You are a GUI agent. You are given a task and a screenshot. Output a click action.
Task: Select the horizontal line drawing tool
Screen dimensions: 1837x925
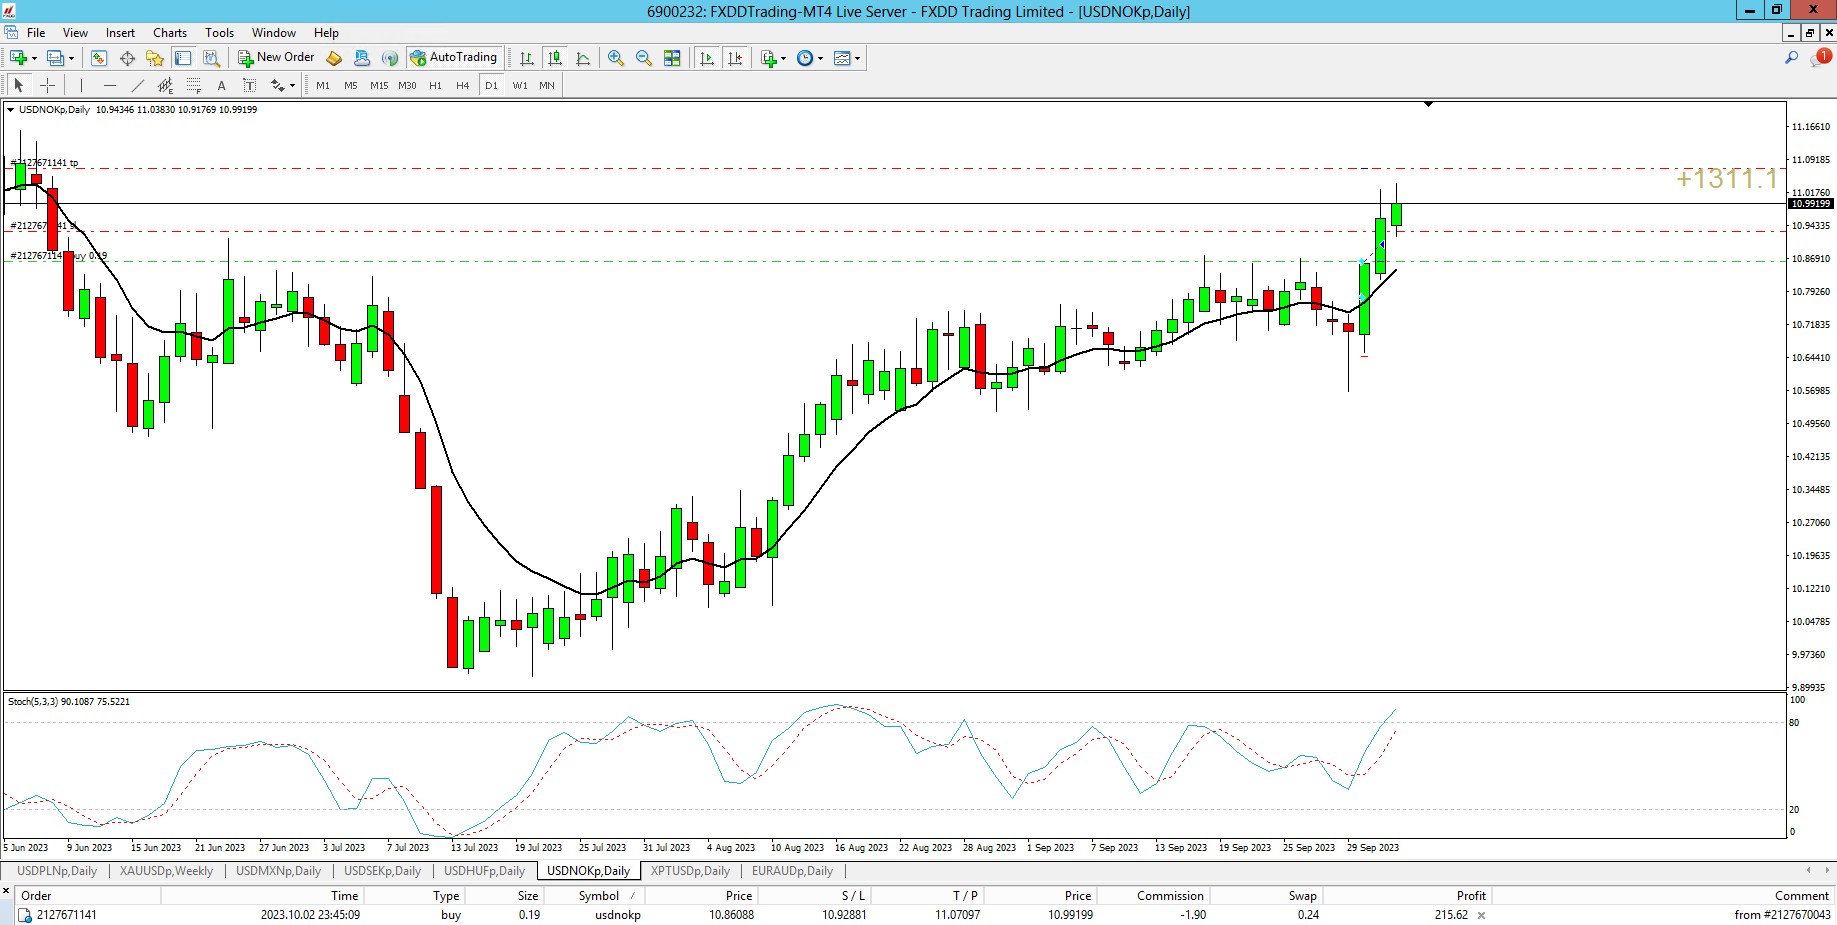[110, 85]
